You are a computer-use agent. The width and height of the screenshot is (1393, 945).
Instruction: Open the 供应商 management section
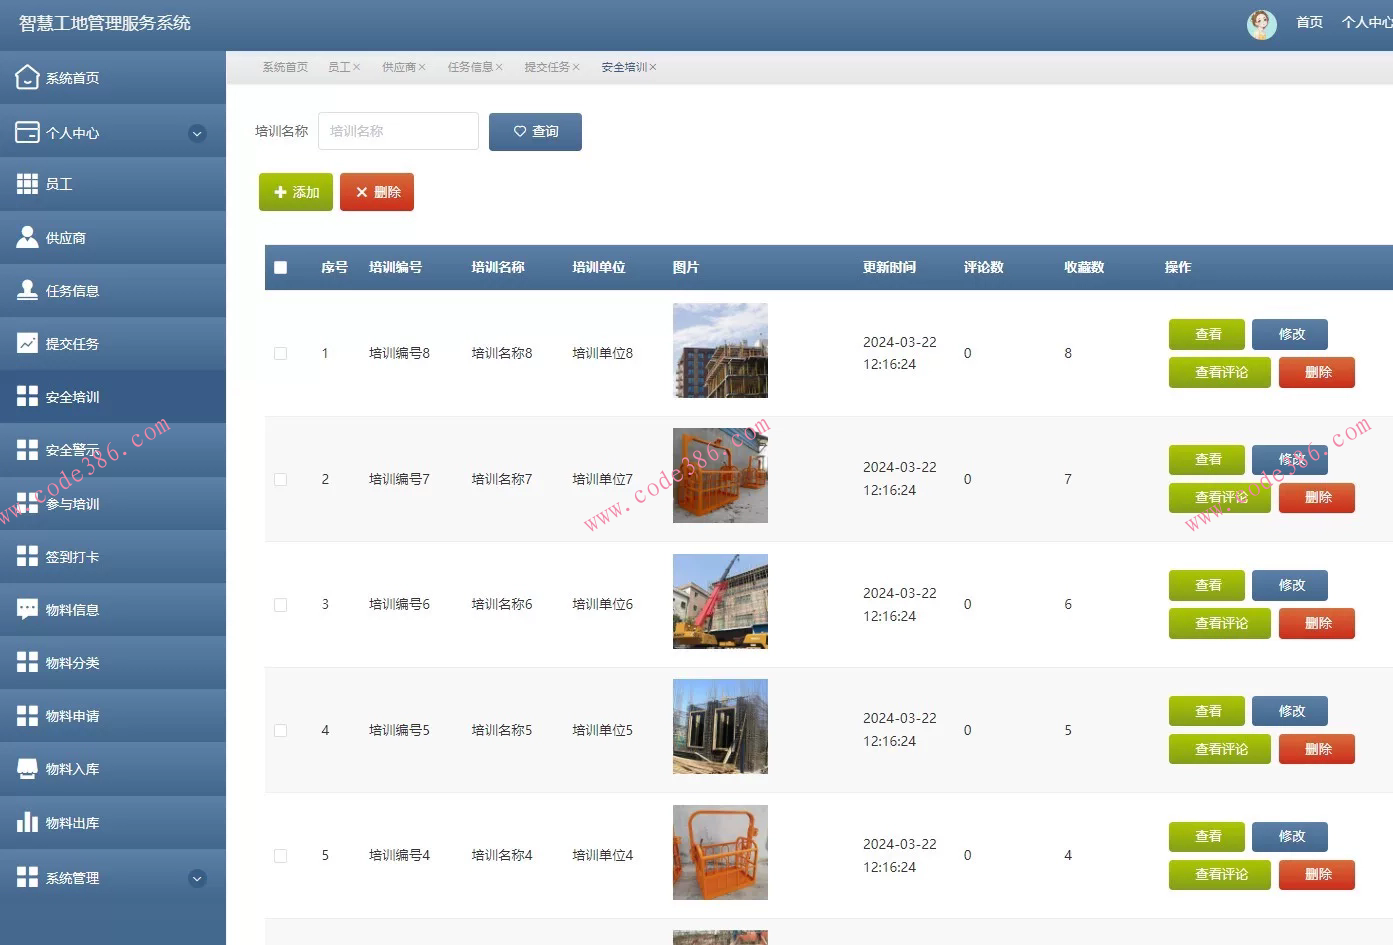[27, 237]
